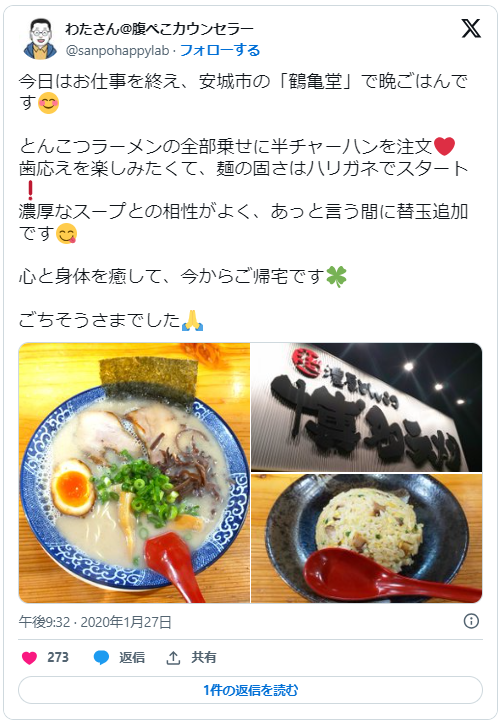Click the 返信 reply label
501x723 pixels.
click(132, 658)
